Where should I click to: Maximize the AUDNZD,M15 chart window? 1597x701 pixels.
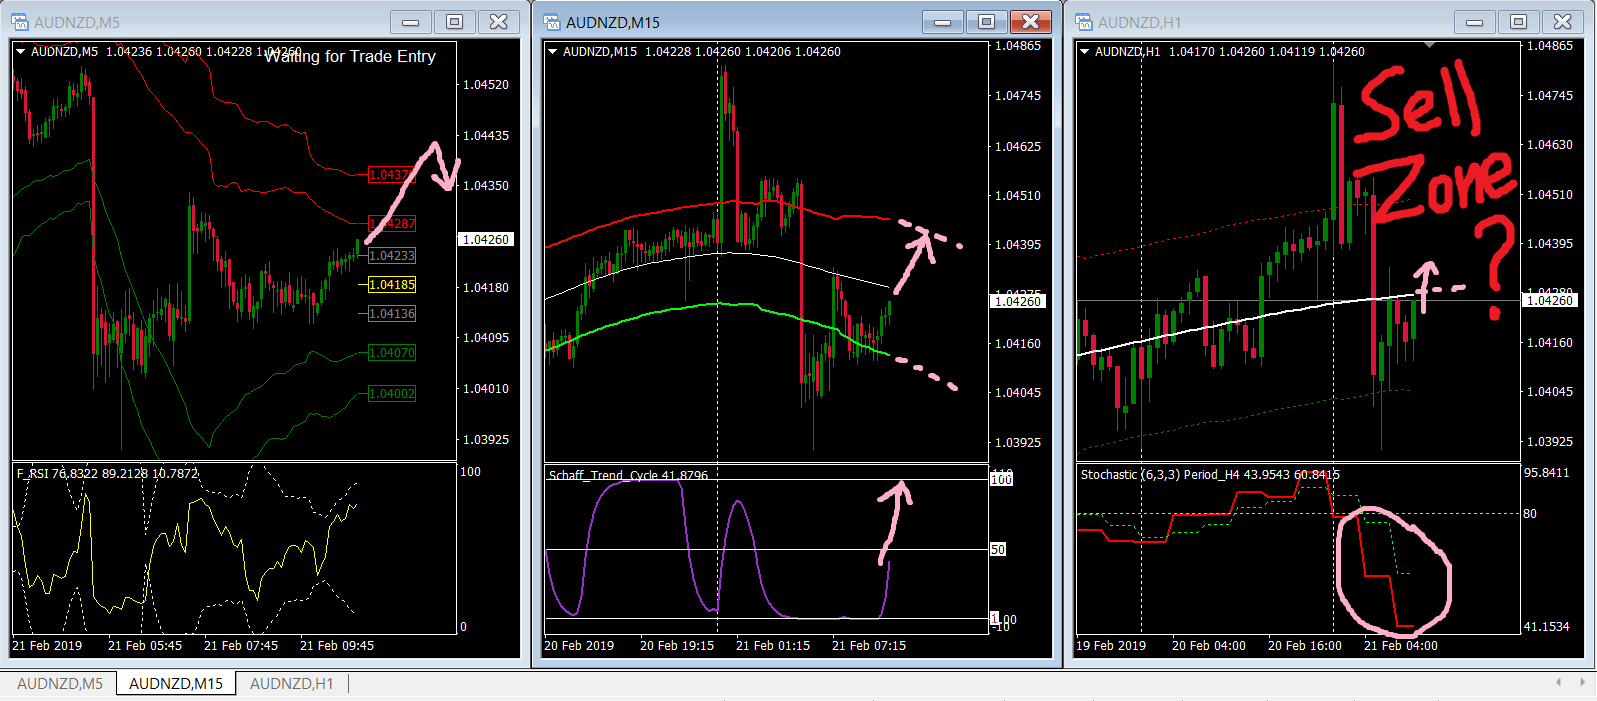tap(986, 22)
